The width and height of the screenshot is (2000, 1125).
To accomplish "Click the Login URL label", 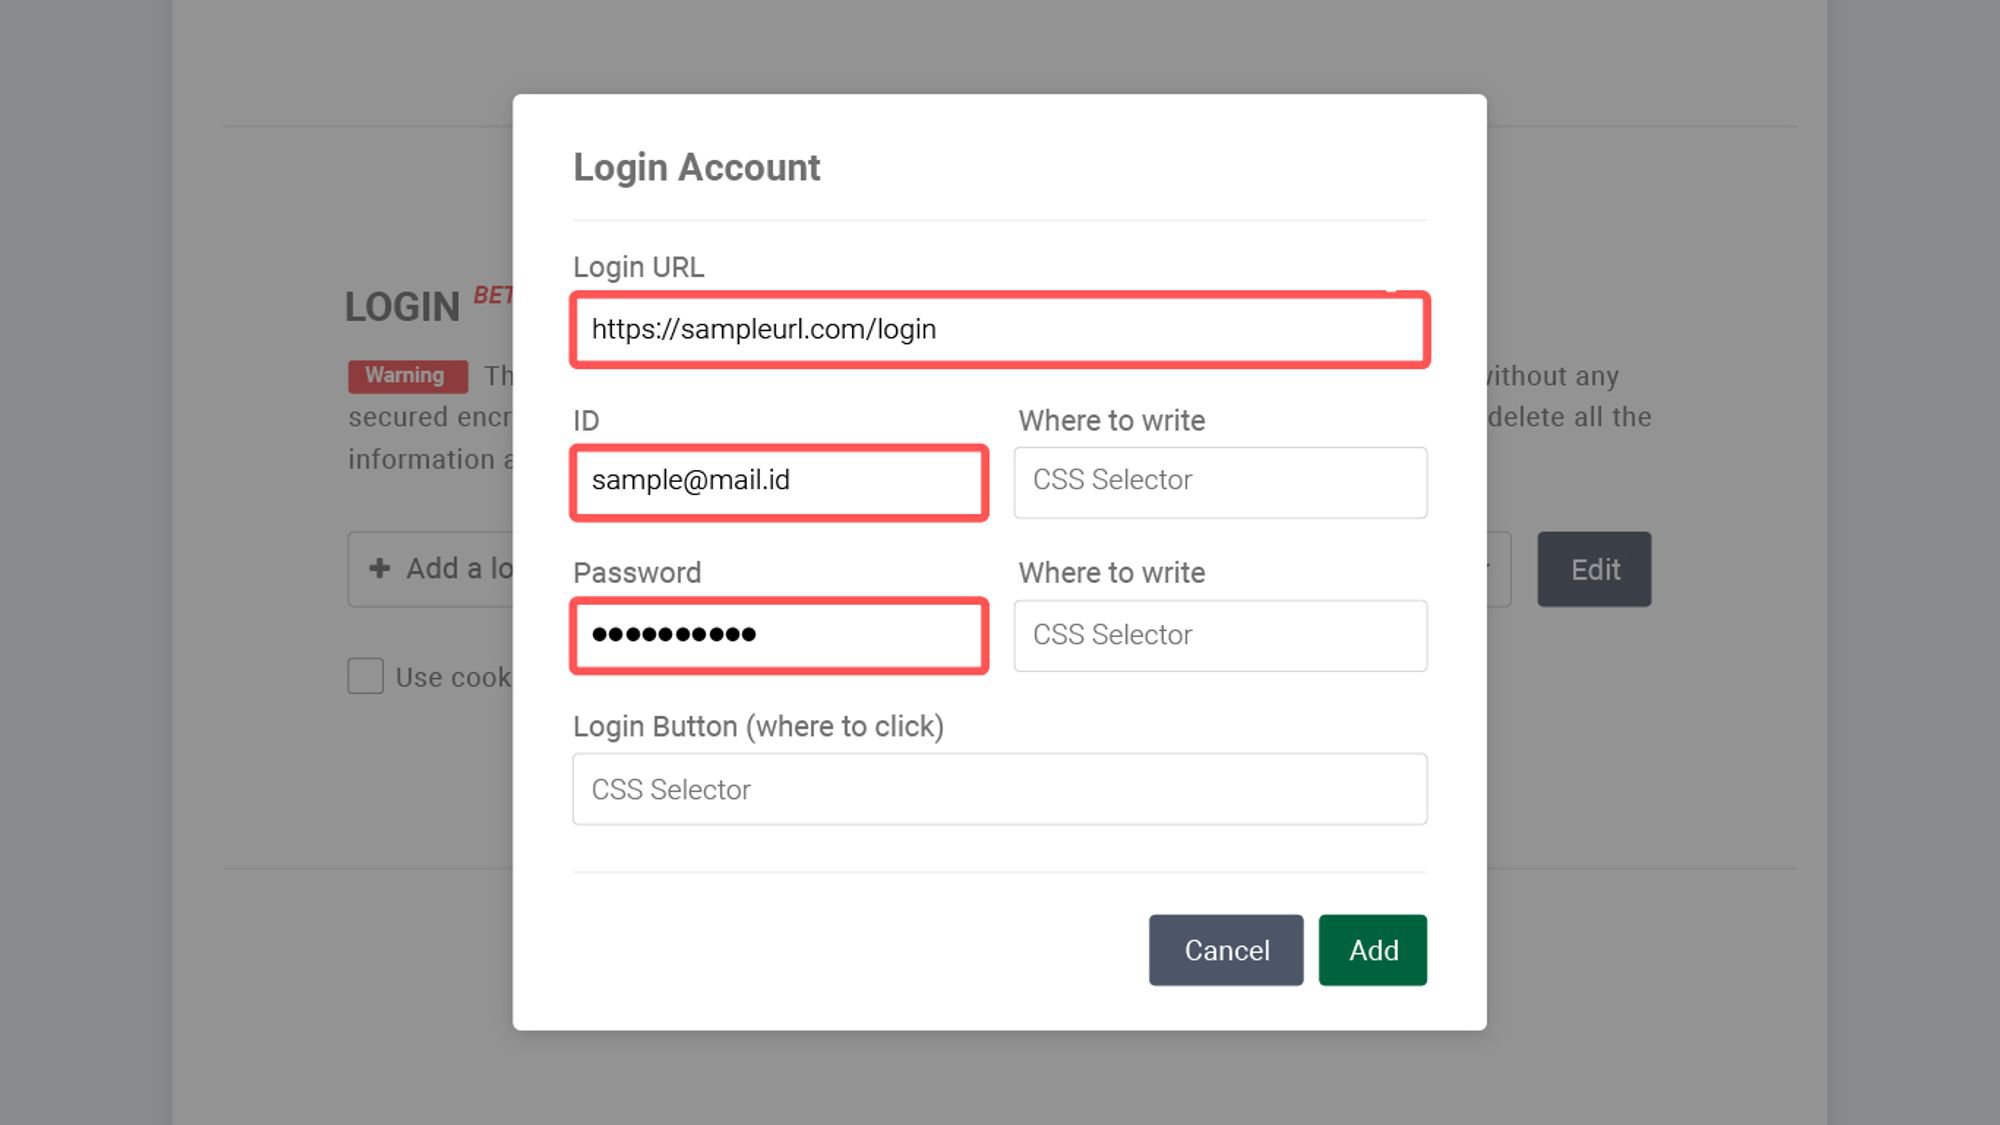I will pos(638,267).
